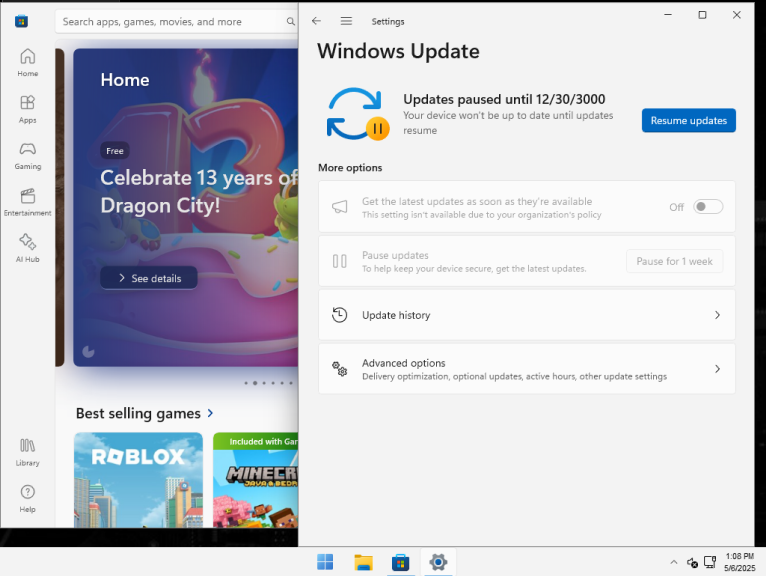Image resolution: width=766 pixels, height=576 pixels.
Task: Open Gaming section in Microsoft Store
Action: [x=27, y=155]
